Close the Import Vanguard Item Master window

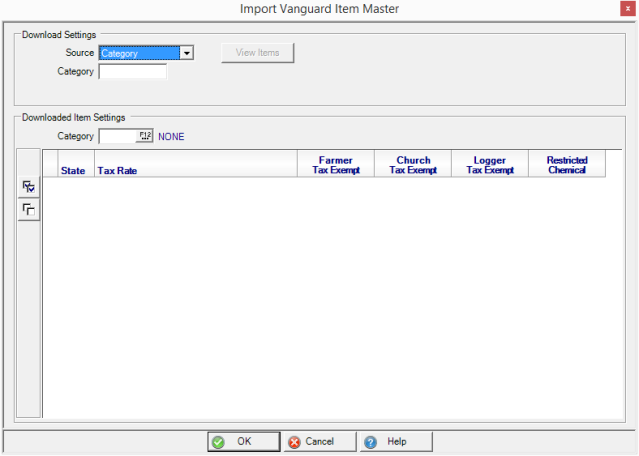pyautogui.click(x=627, y=9)
